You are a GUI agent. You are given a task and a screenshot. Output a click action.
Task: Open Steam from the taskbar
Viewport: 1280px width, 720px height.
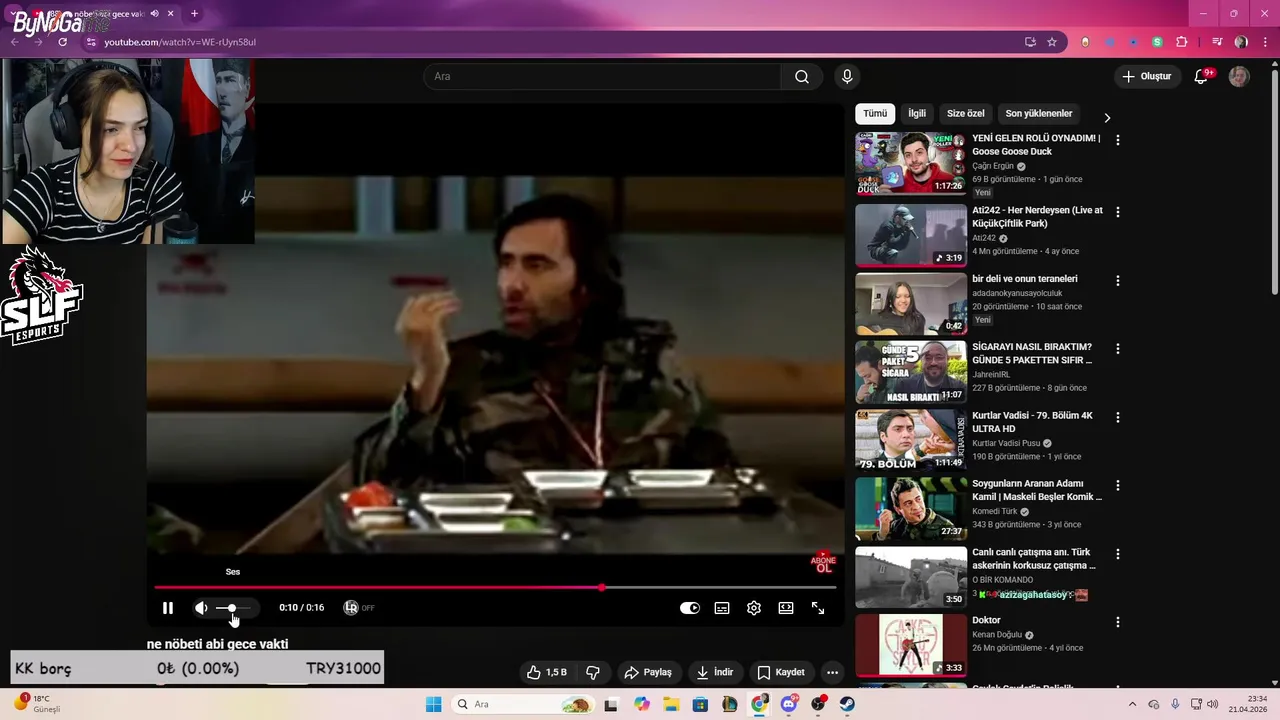pos(847,704)
